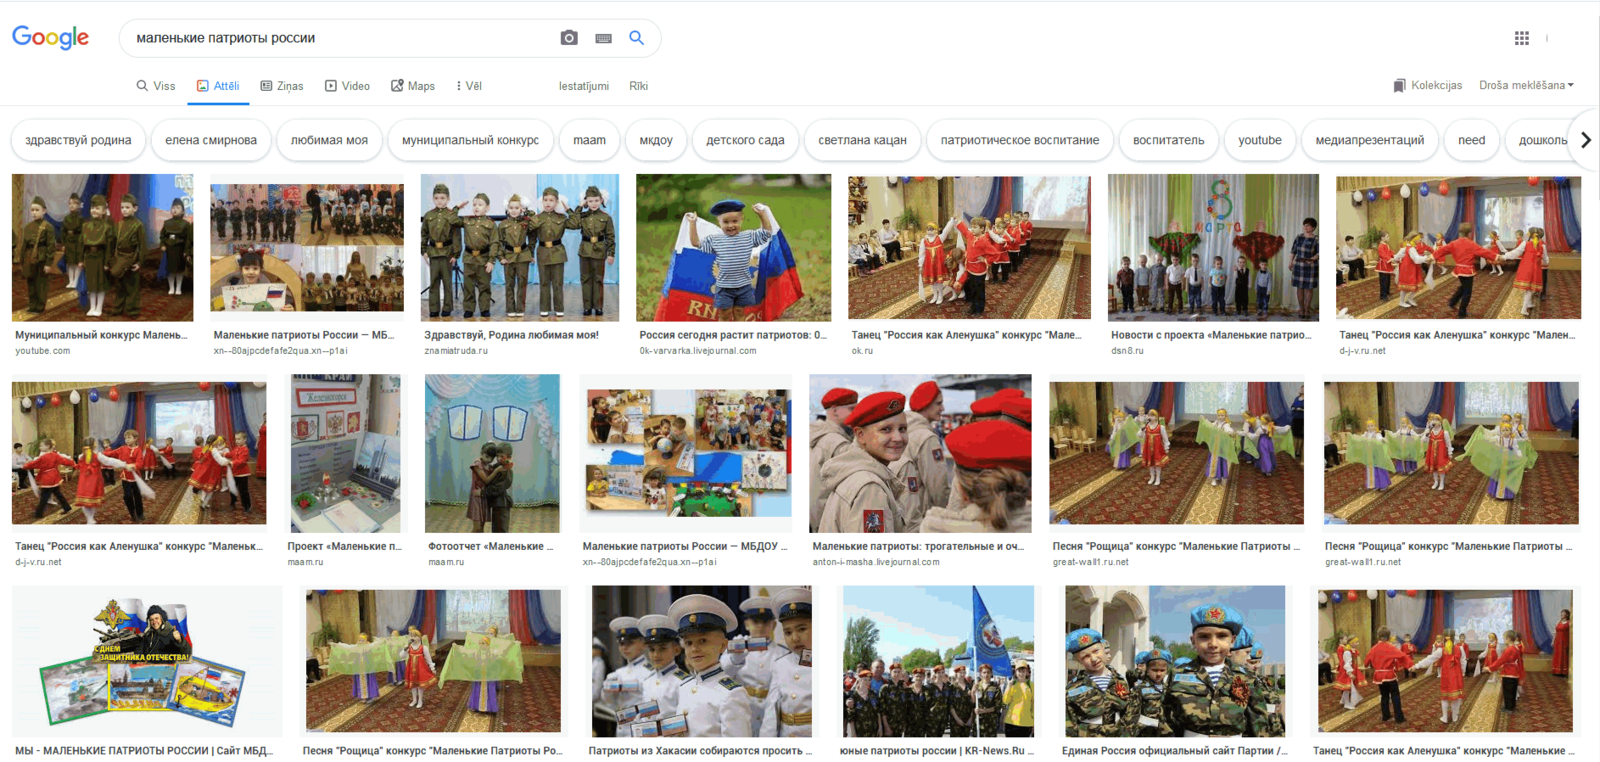The height and width of the screenshot is (762, 1600).
Task: Click the Google logo
Action: click(50, 38)
